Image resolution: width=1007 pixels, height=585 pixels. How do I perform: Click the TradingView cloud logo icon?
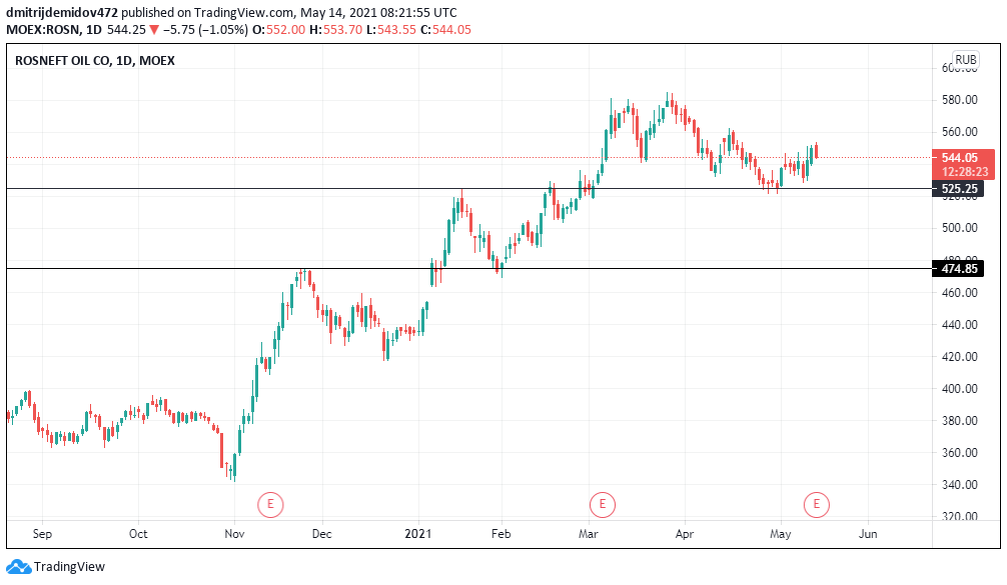(19, 566)
